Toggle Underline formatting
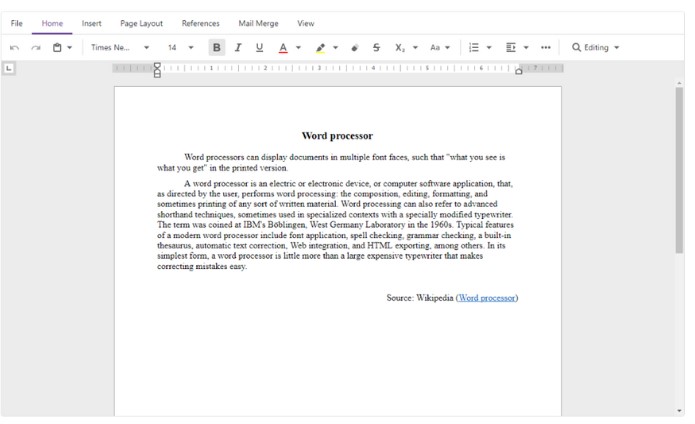The width and height of the screenshot is (695, 424). (x=260, y=48)
